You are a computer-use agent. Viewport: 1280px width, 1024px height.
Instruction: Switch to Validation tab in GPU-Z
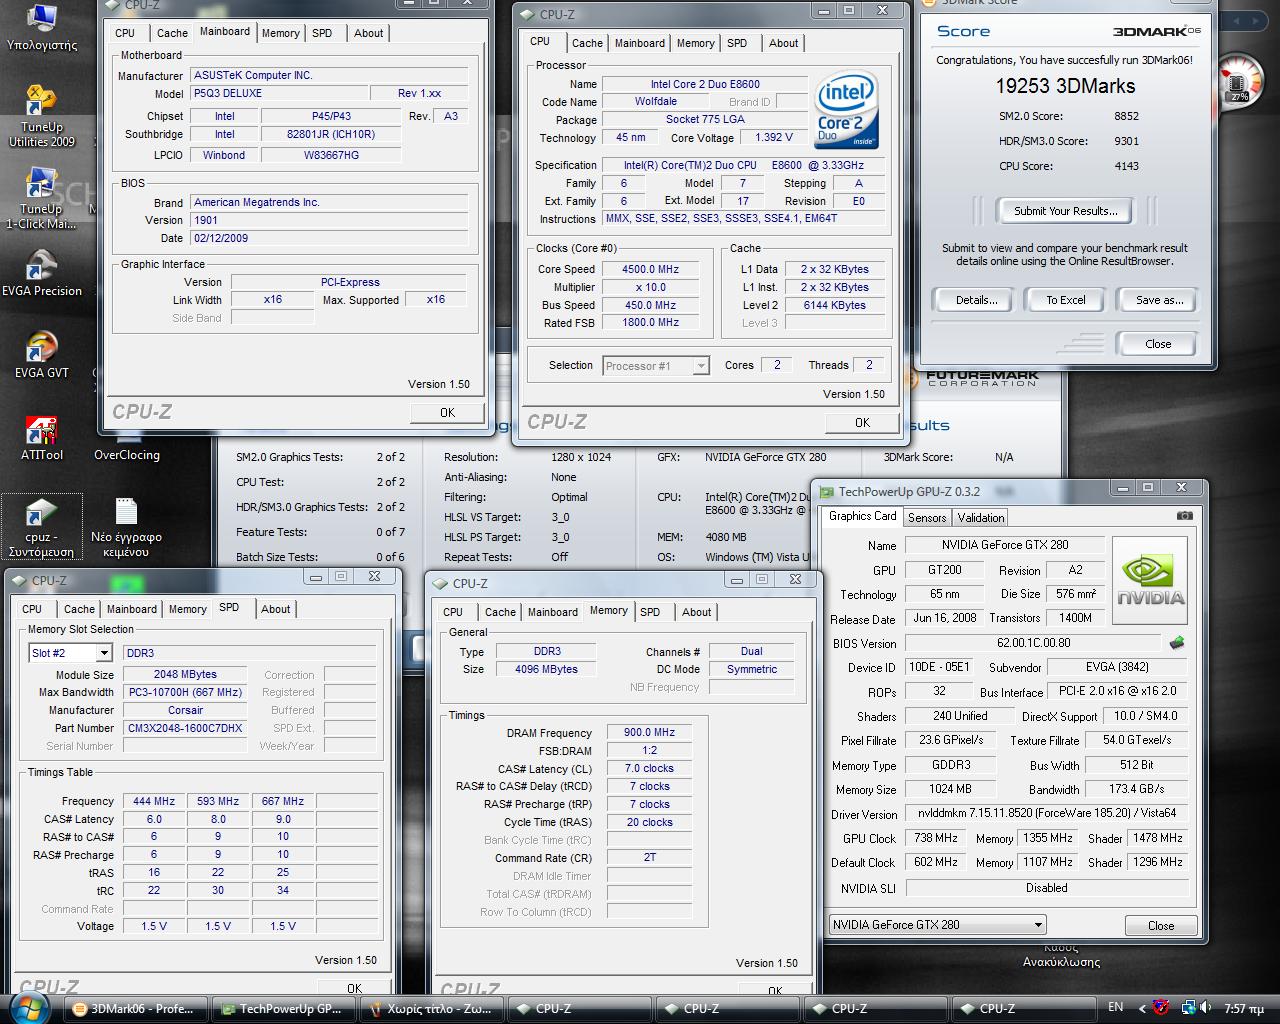980,517
